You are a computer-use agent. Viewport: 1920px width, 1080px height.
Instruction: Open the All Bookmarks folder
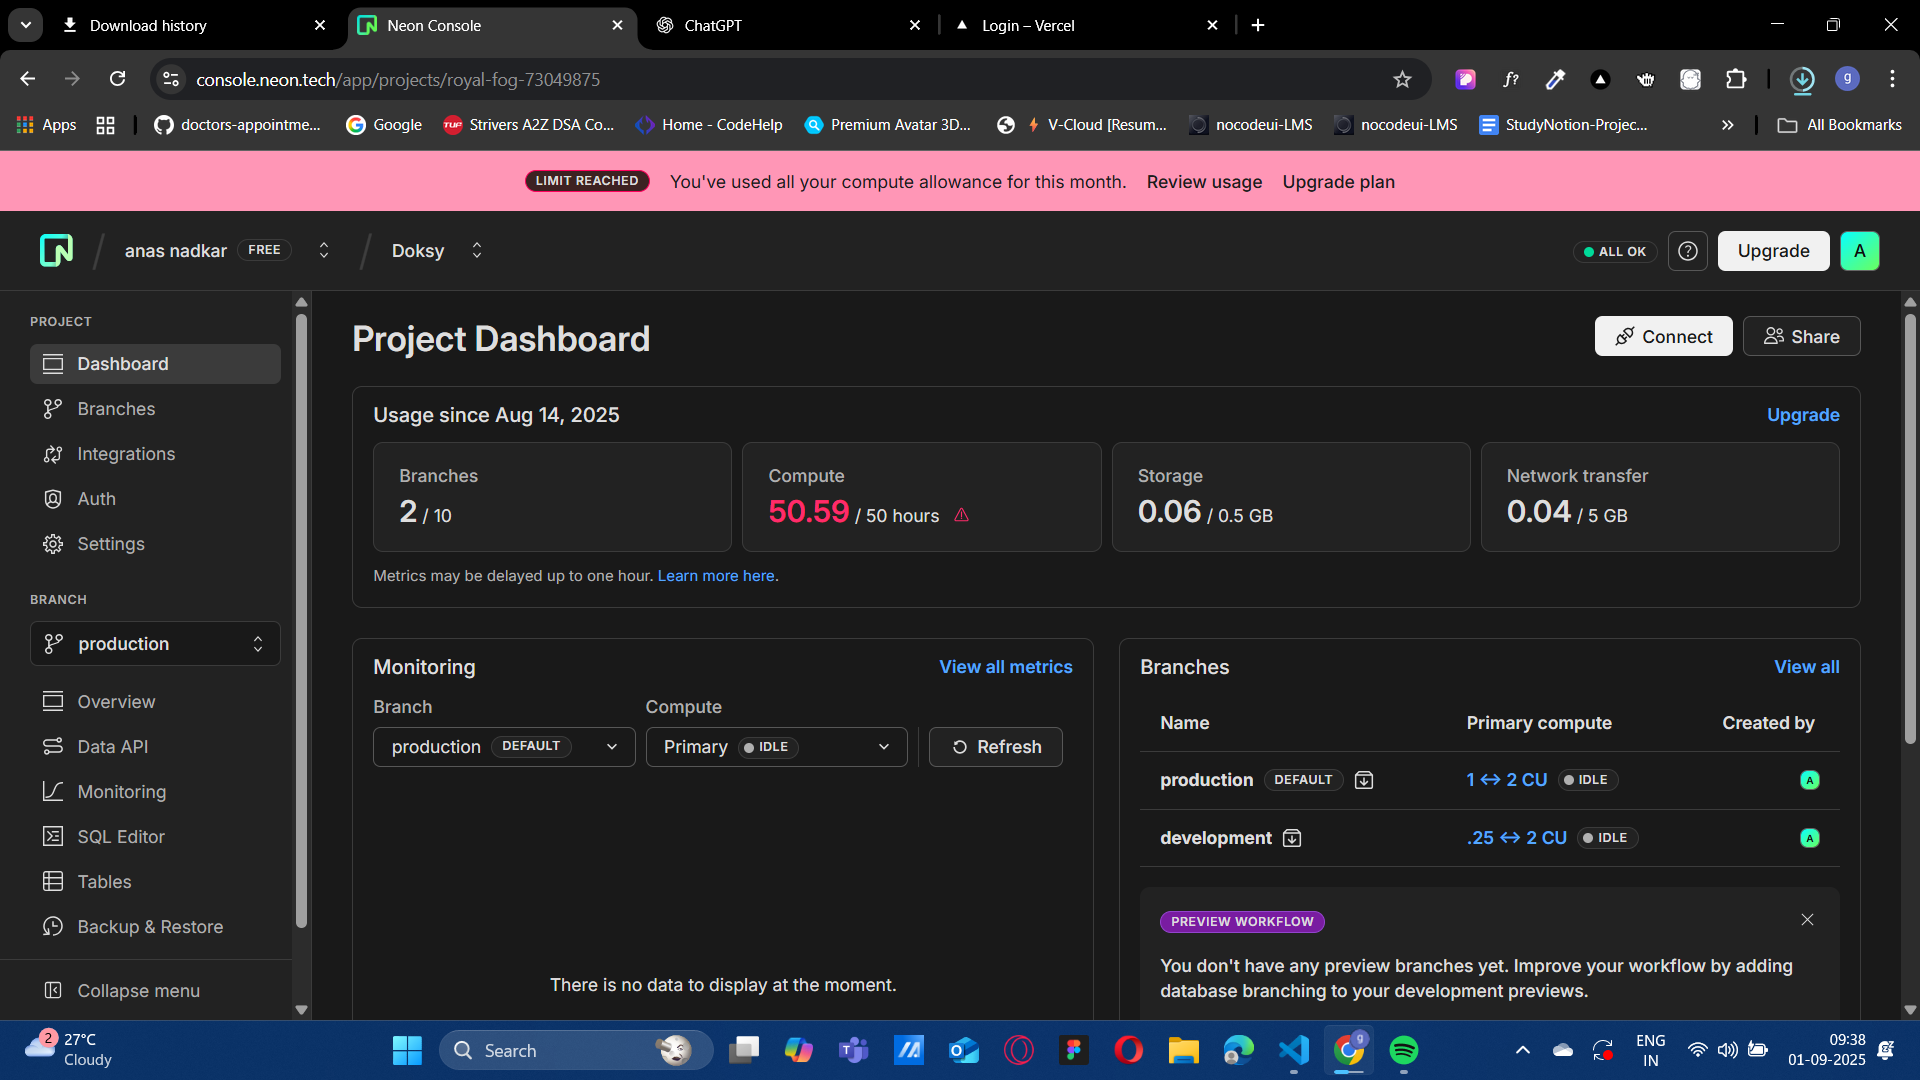pyautogui.click(x=1839, y=125)
